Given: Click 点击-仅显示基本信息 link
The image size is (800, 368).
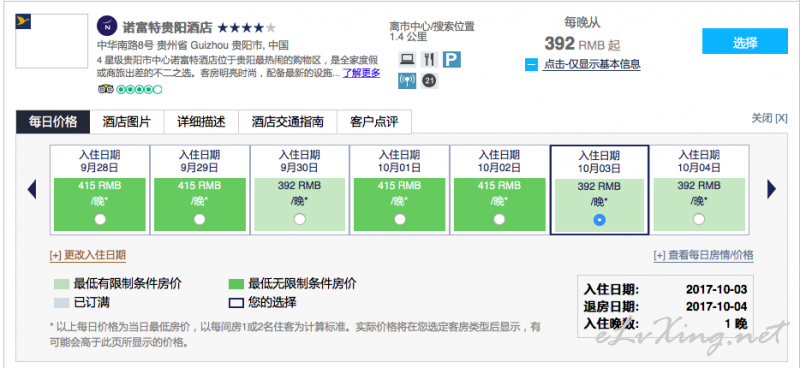Looking at the screenshot, I should [x=591, y=64].
